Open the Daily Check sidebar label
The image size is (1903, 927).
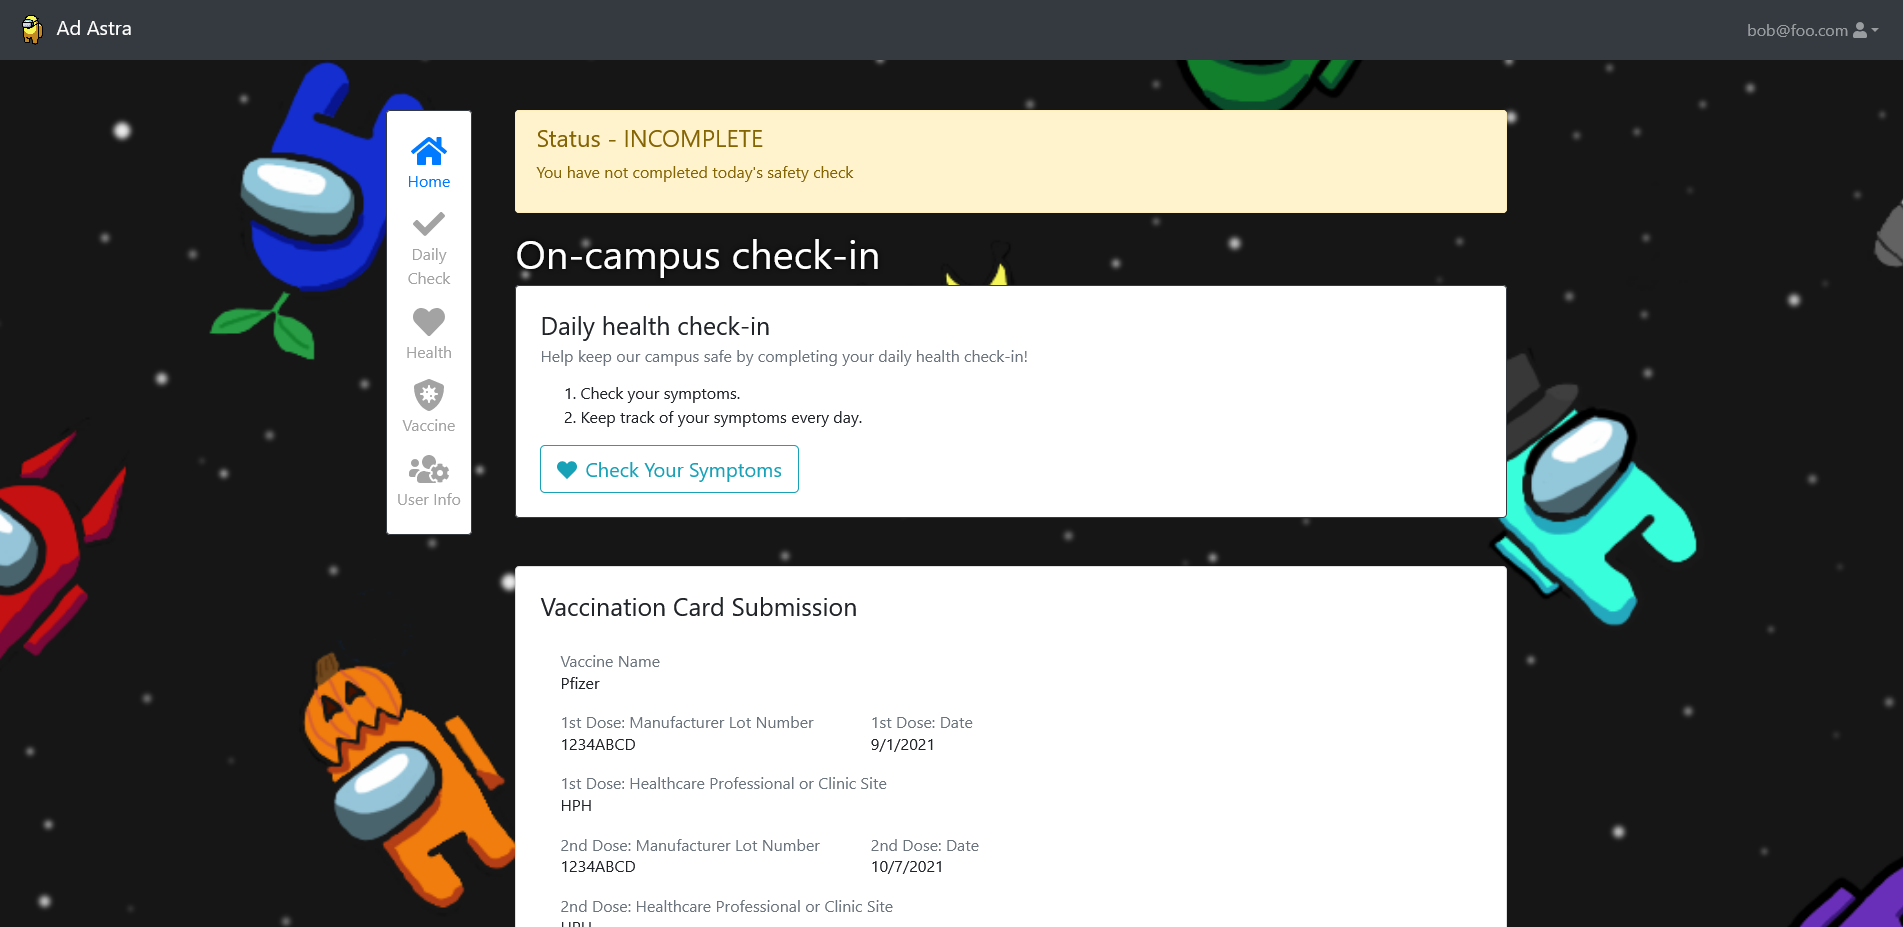pyautogui.click(x=429, y=267)
